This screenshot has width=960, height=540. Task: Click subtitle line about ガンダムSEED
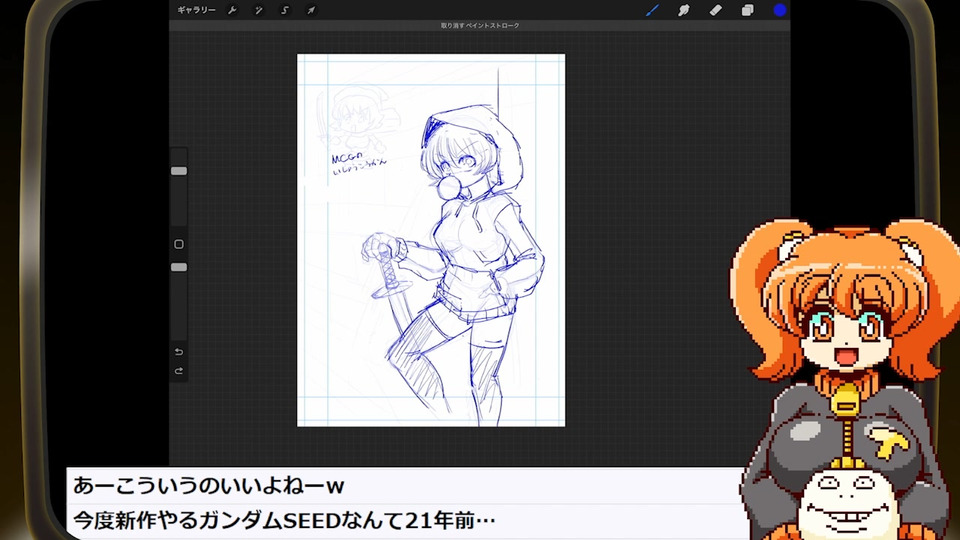[x=284, y=520]
